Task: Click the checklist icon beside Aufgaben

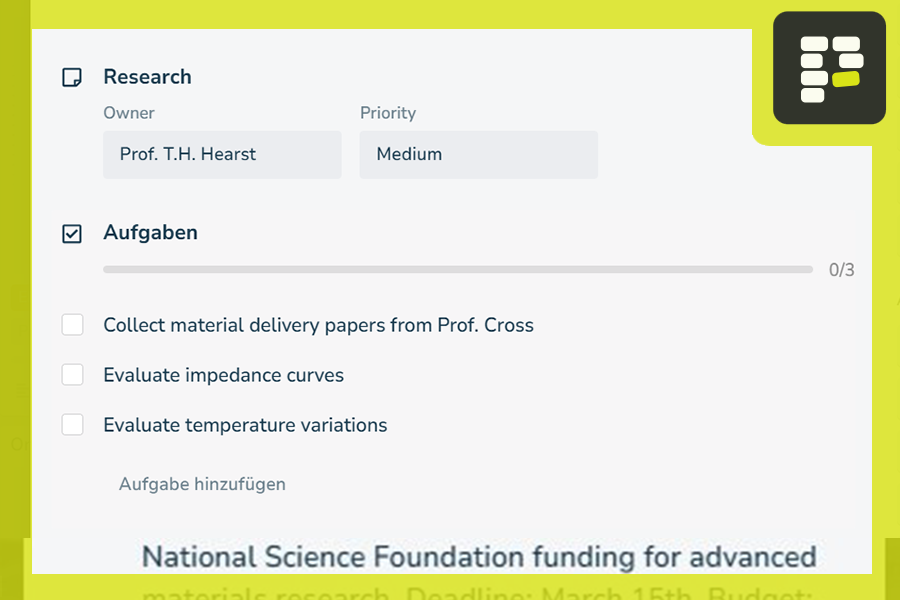Action: (x=72, y=233)
